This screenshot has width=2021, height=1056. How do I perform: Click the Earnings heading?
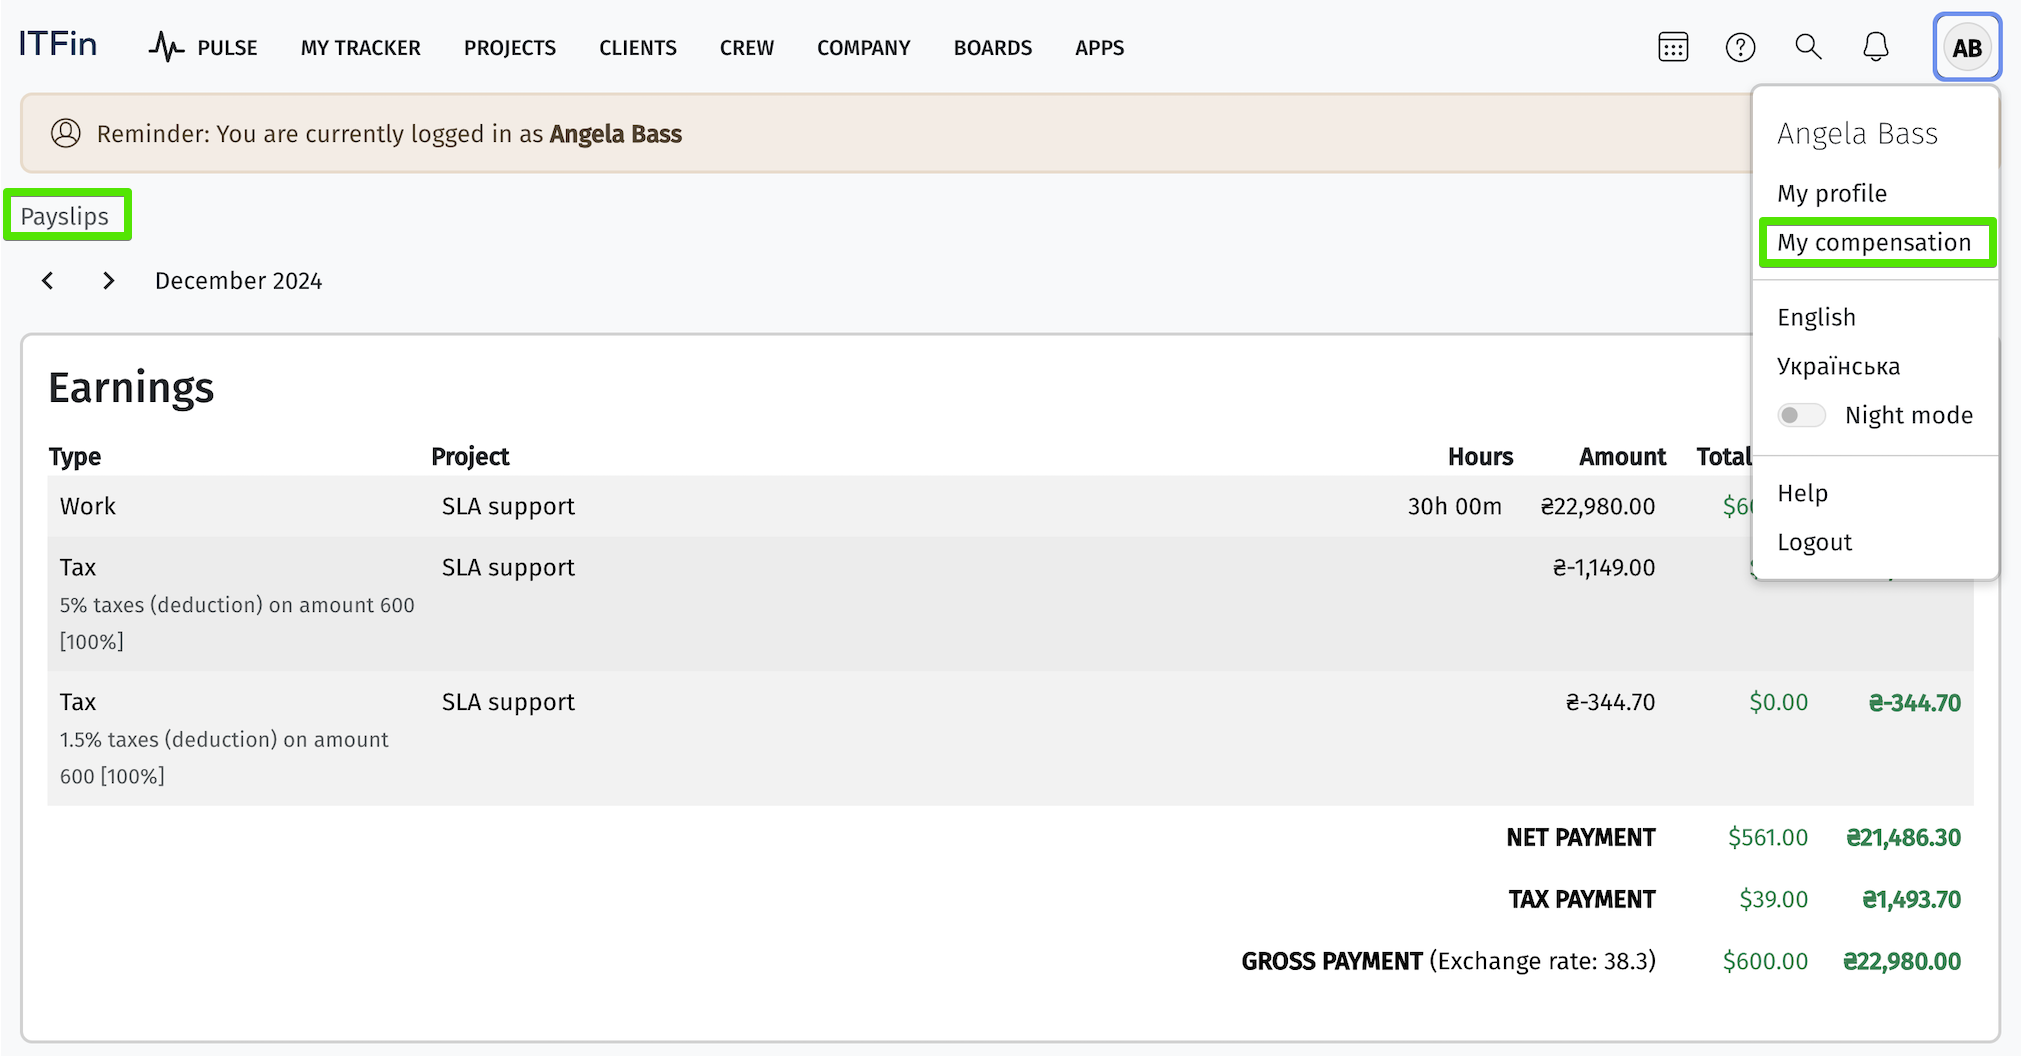point(131,387)
